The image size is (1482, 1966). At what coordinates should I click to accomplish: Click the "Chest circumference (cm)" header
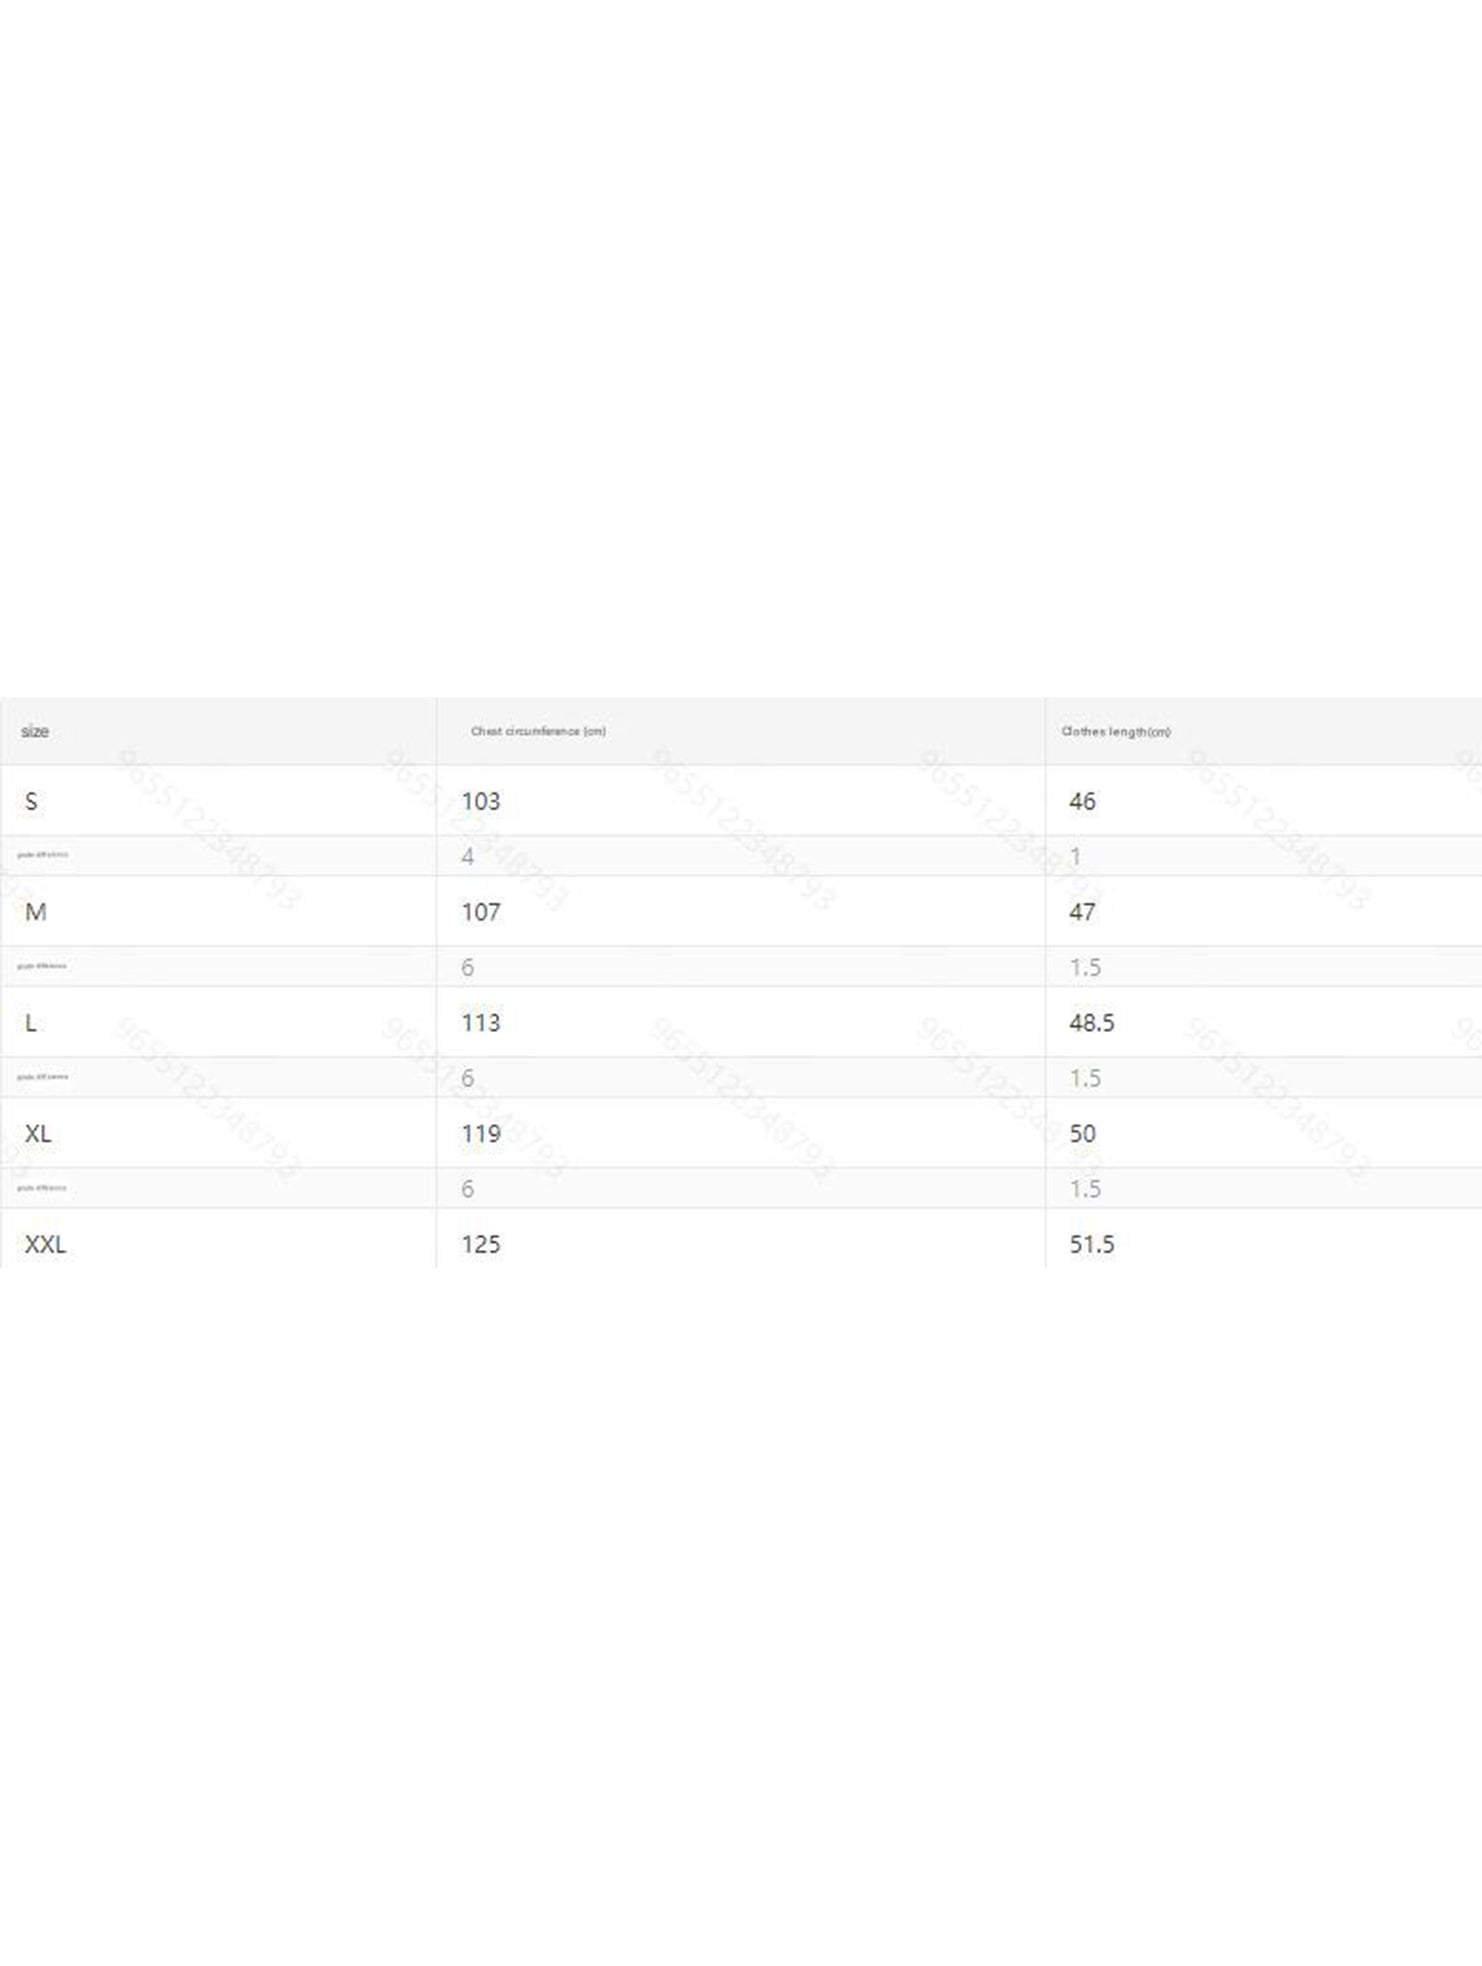538,731
